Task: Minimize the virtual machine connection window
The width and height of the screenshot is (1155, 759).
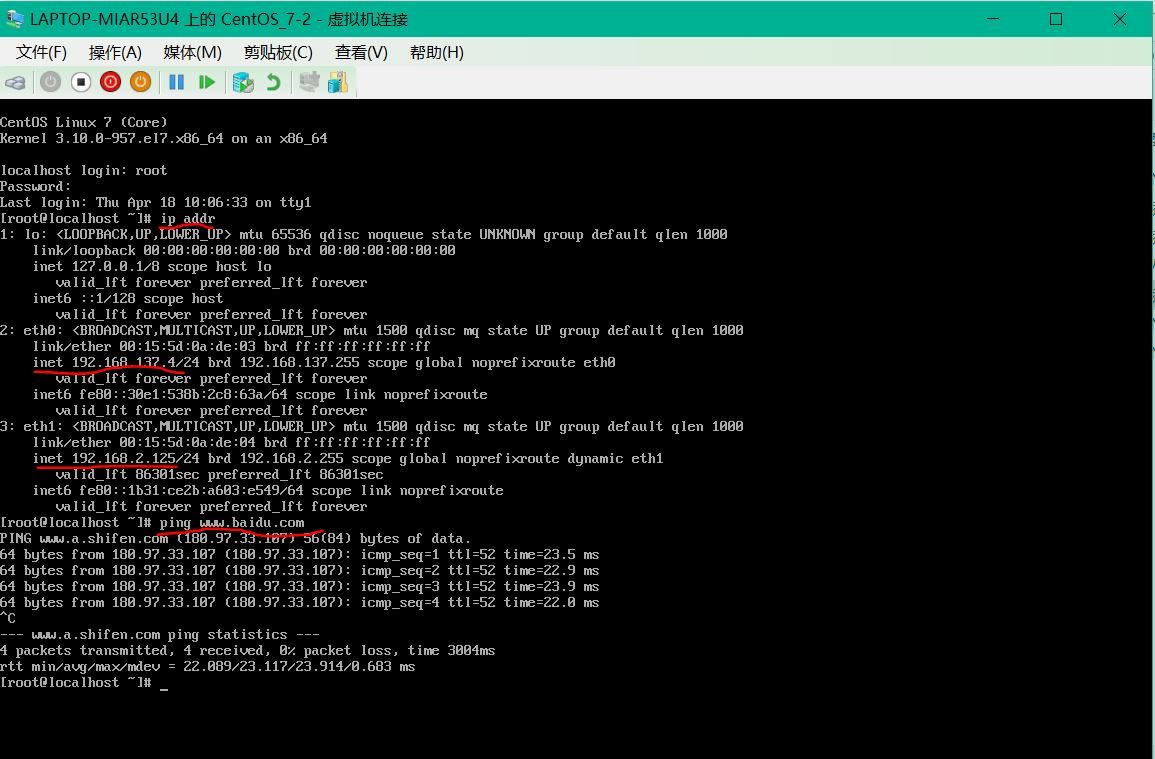Action: (x=993, y=19)
